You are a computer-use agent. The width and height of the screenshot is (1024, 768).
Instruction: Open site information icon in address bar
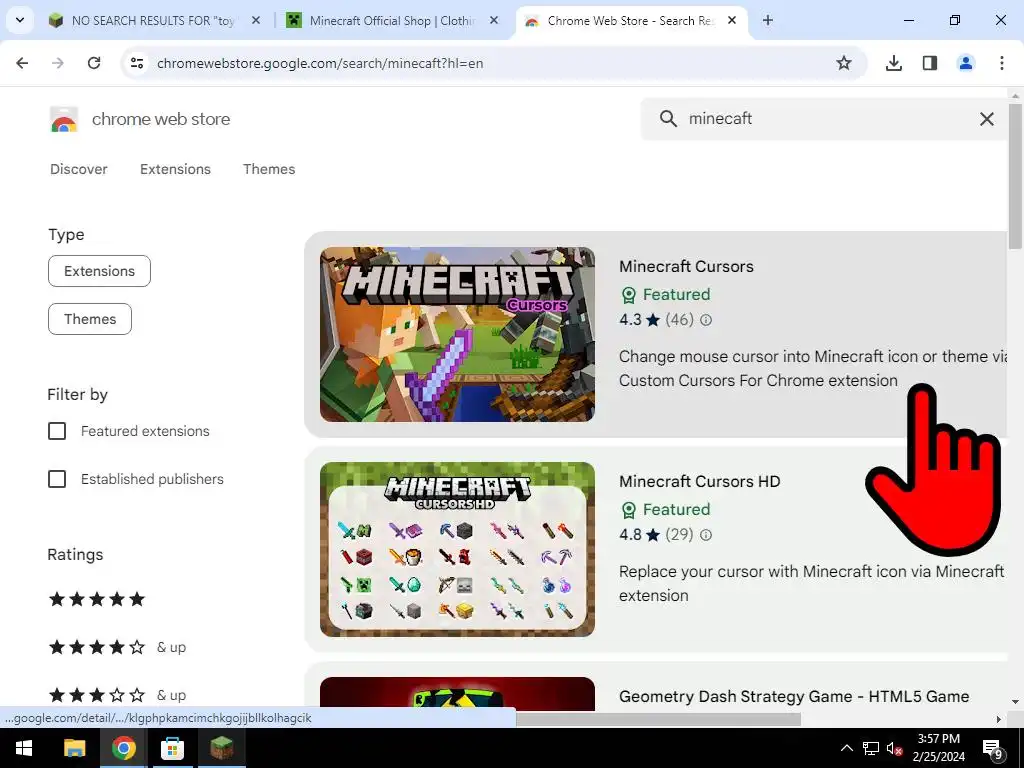point(136,63)
